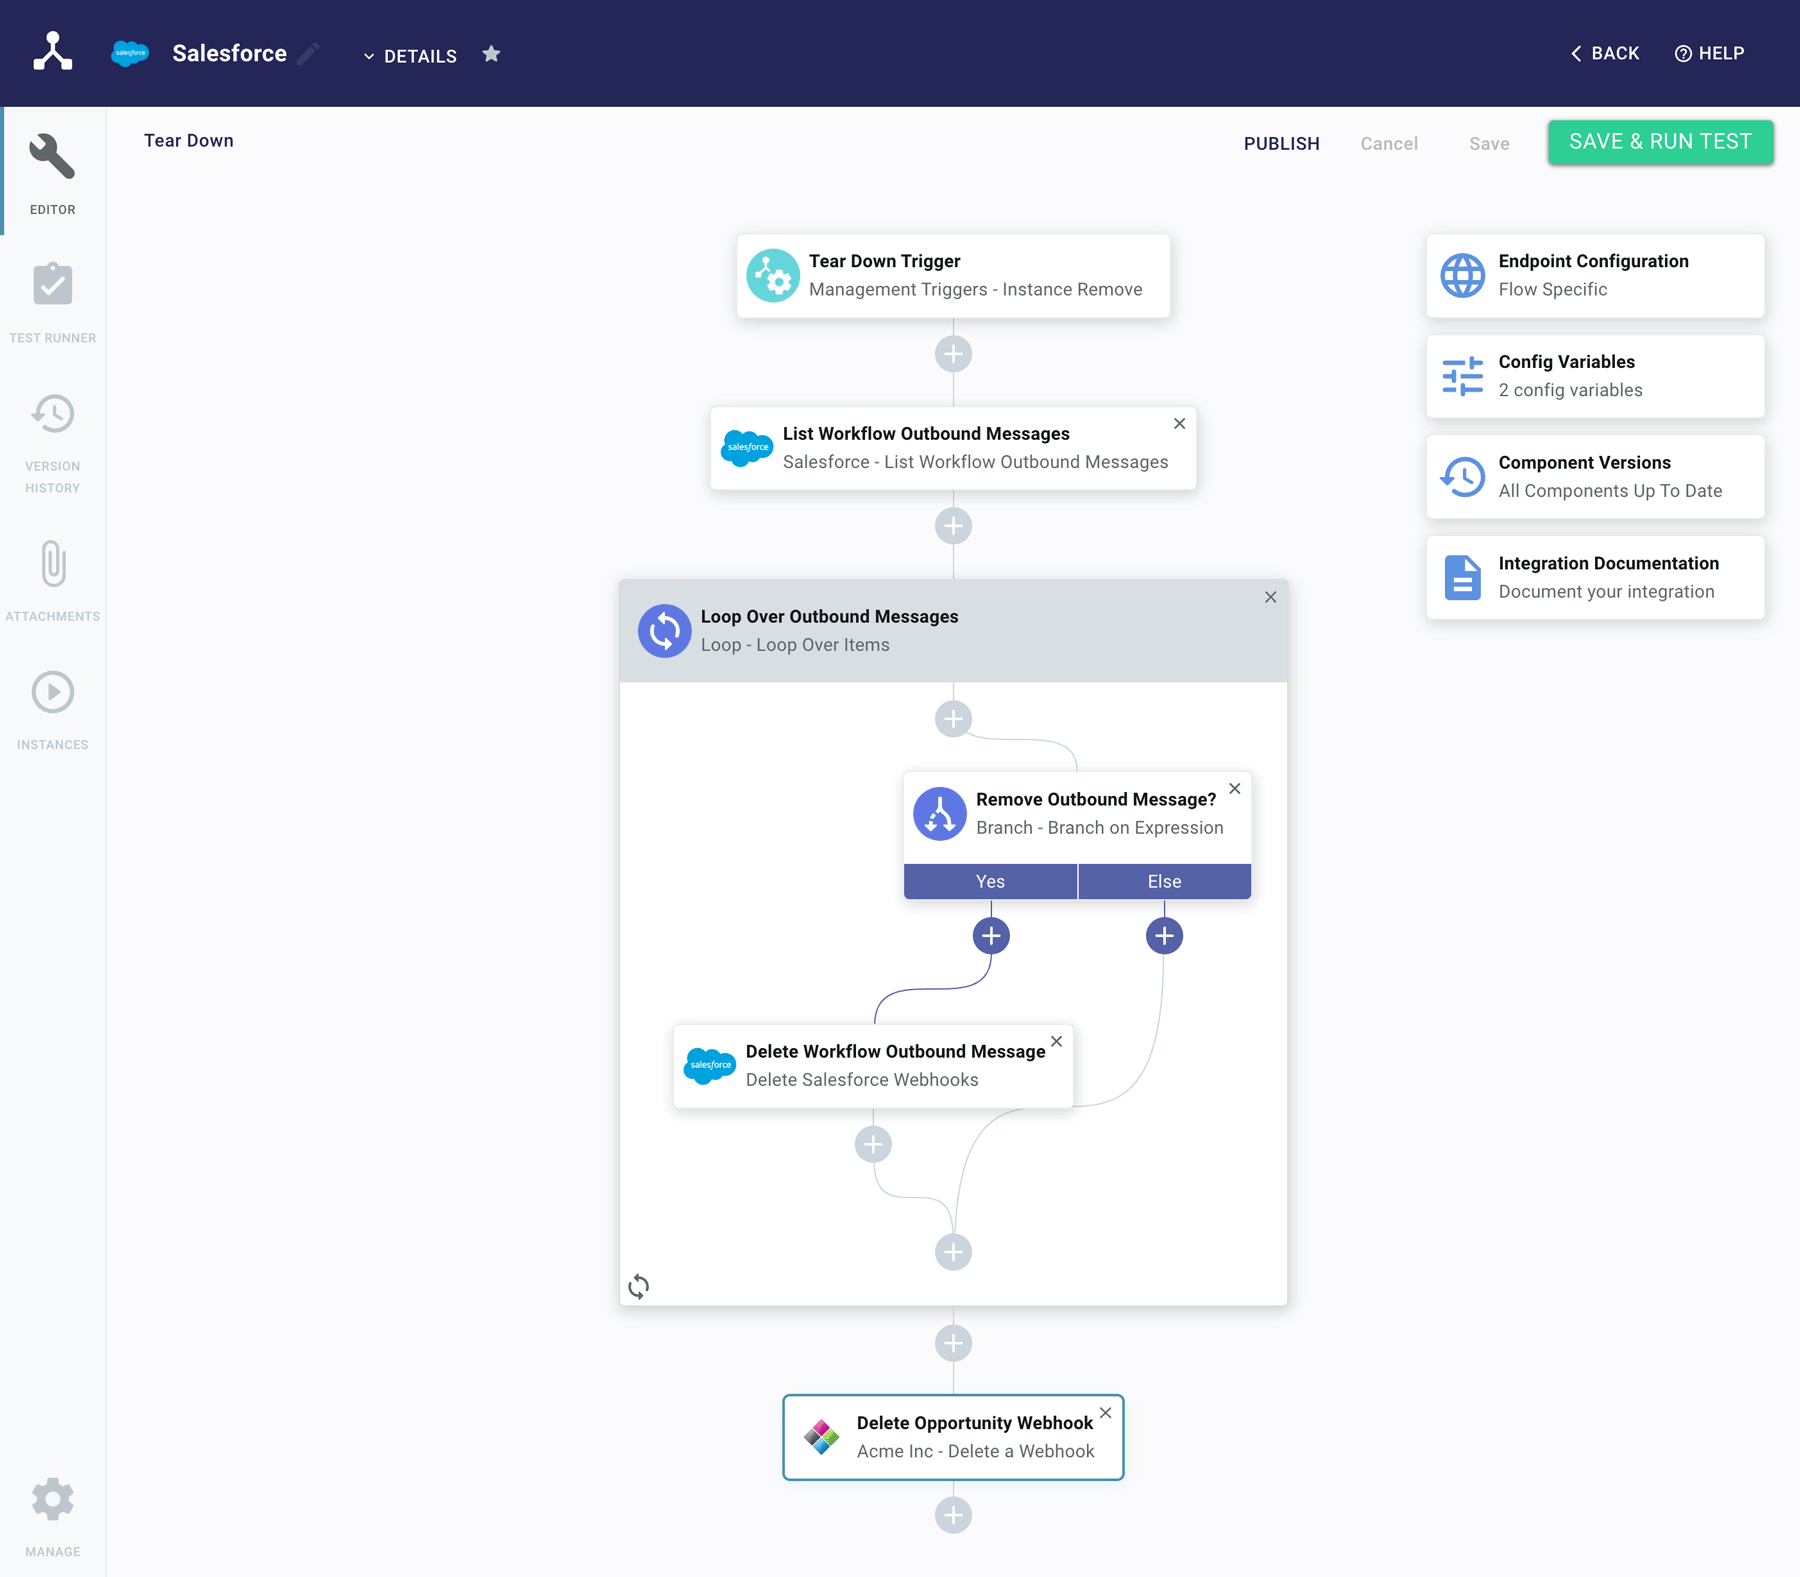Switch to the Test Runner tab
Screen dimensions: 1800x1577
[53, 303]
